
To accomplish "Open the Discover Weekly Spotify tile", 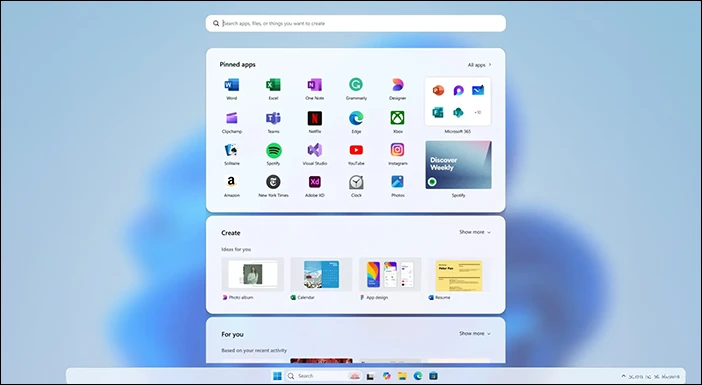I will (x=458, y=165).
